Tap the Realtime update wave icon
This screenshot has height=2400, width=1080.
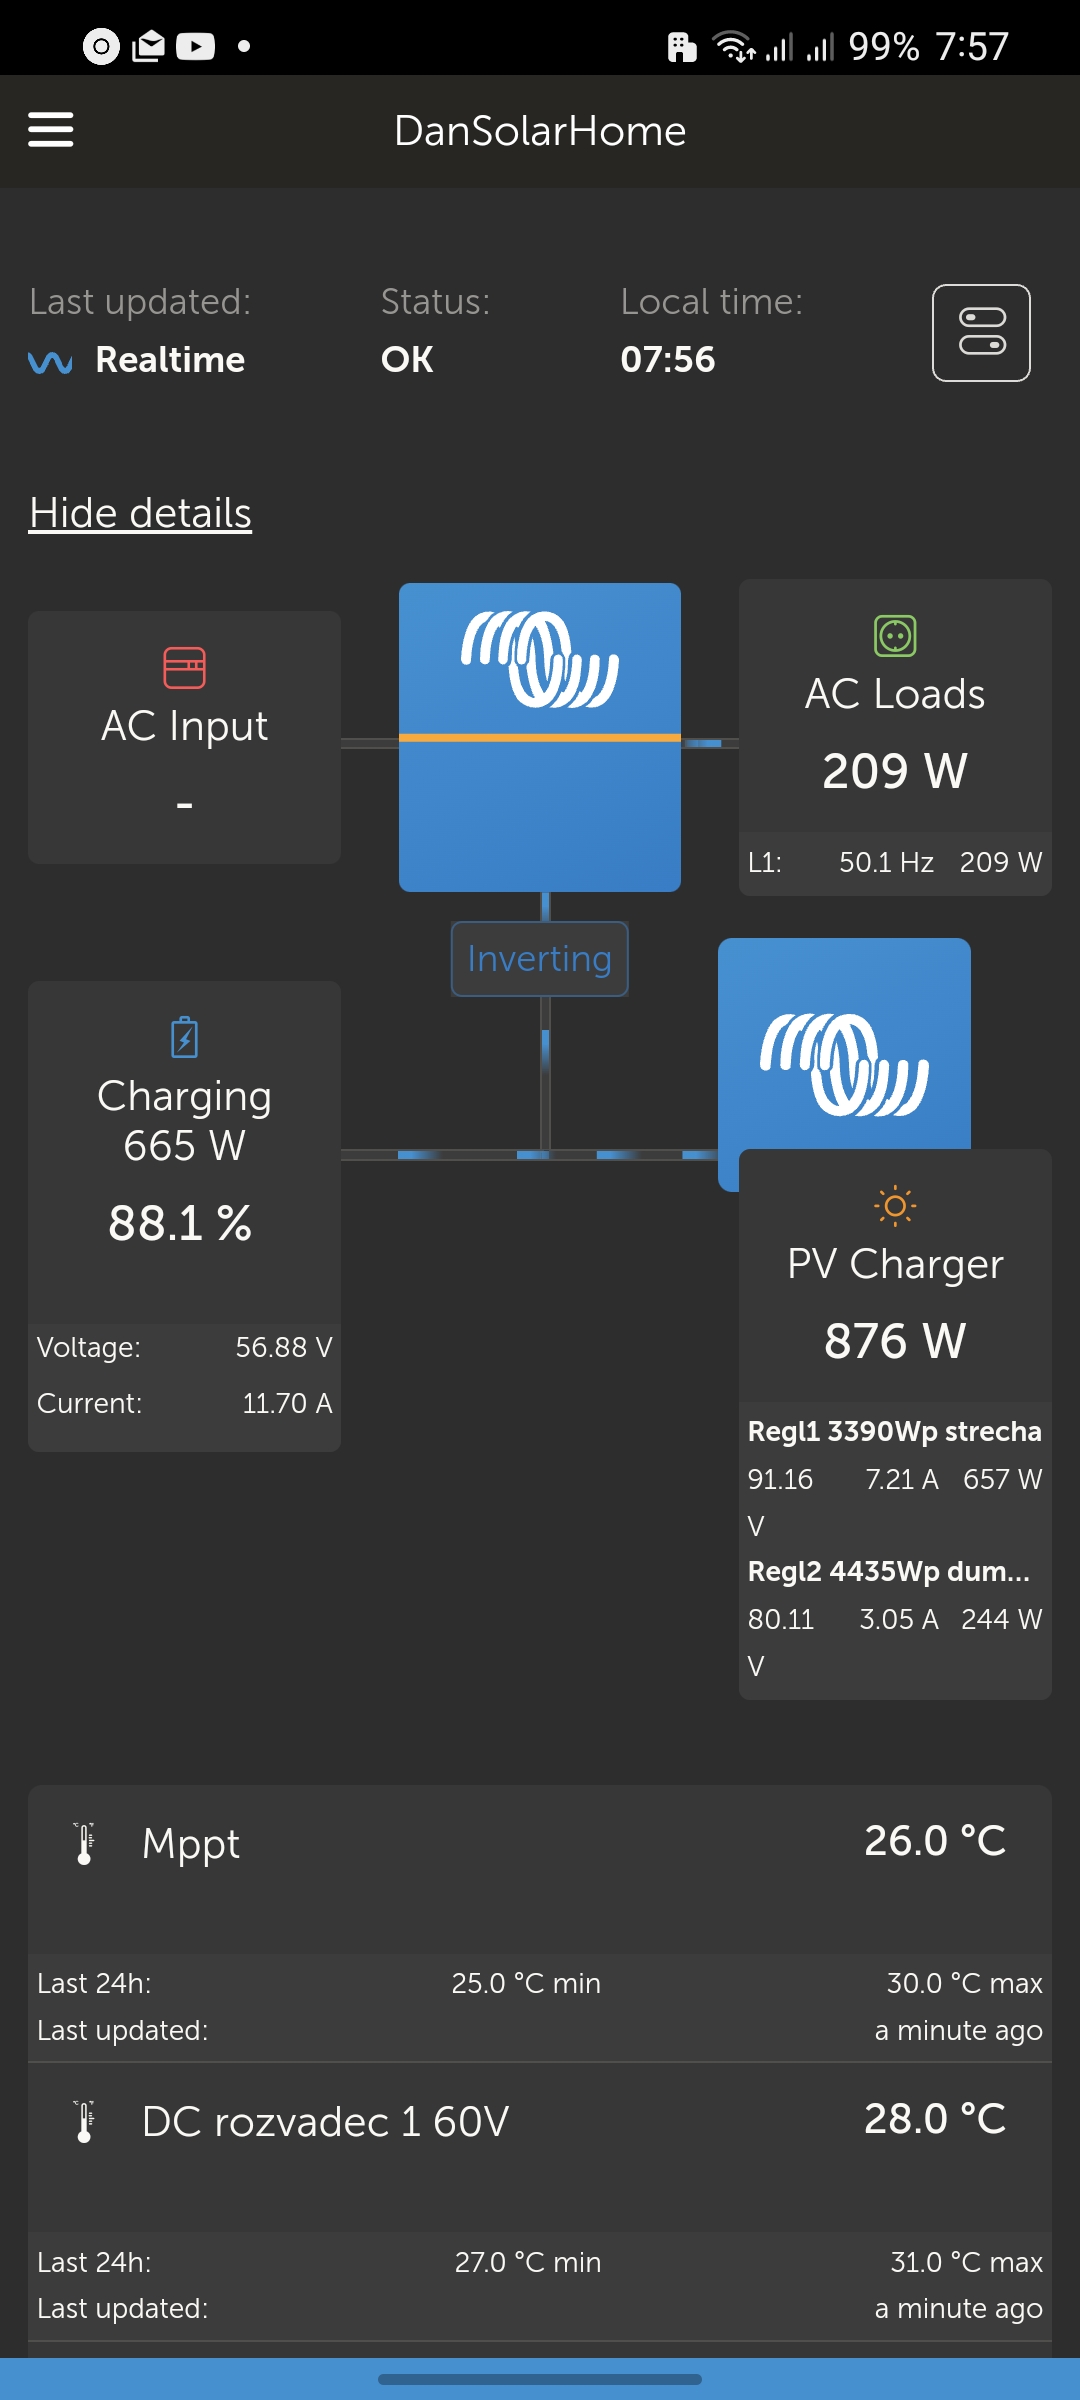50,361
